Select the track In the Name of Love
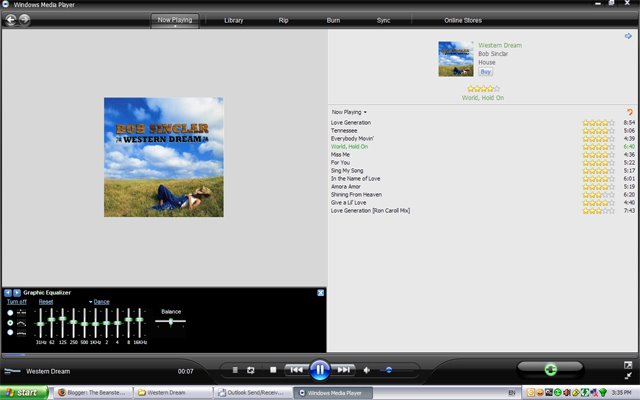This screenshot has height=400, width=640. coord(355,179)
